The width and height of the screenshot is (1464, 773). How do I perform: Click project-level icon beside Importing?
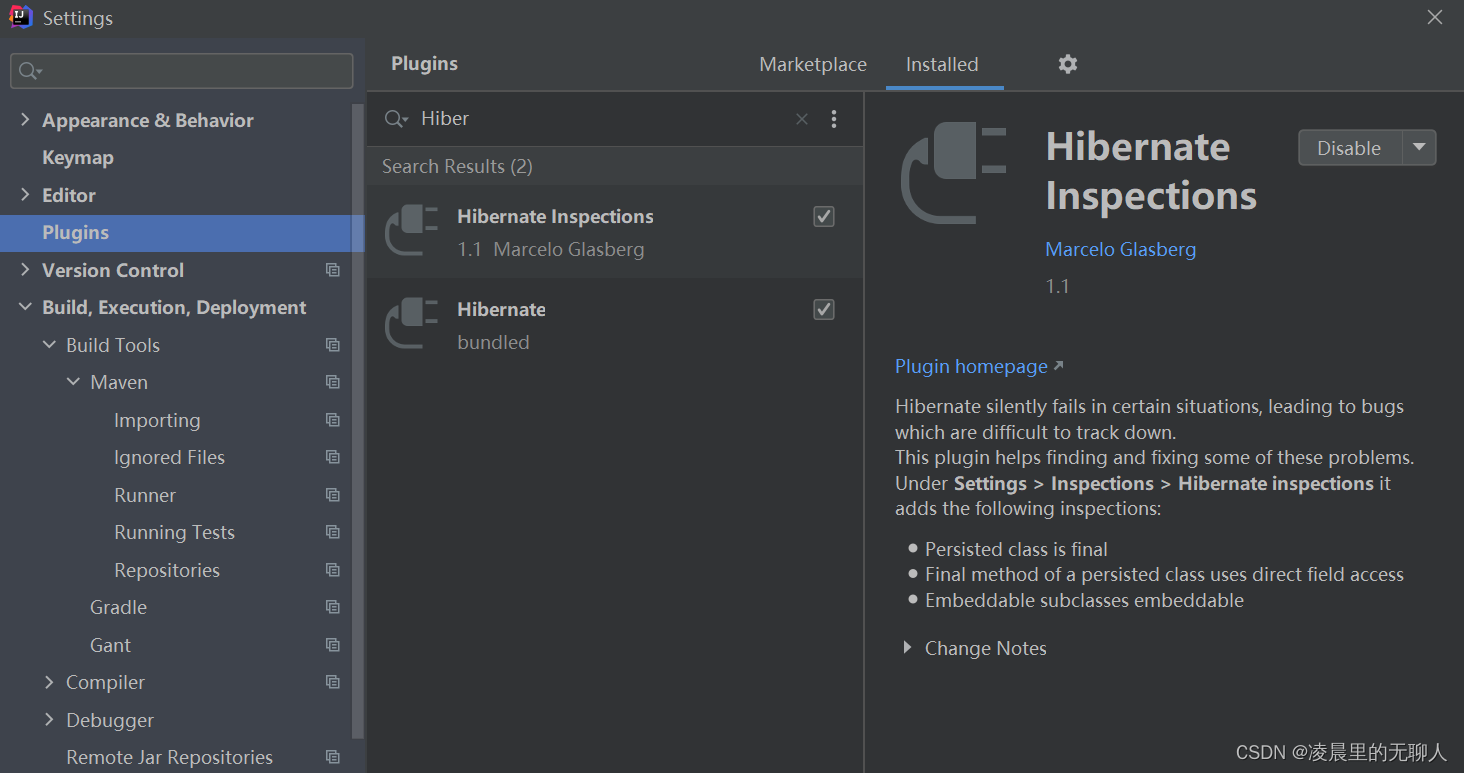[x=333, y=420]
